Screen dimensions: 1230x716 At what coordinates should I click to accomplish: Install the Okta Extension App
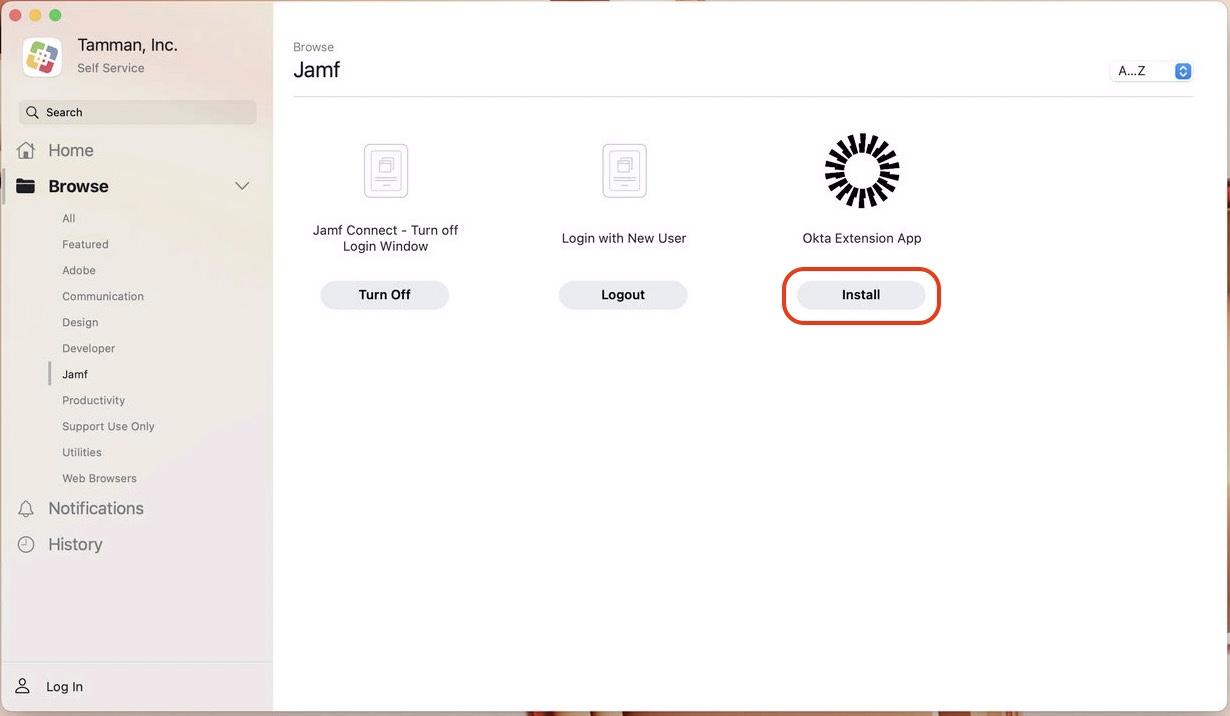coord(861,295)
